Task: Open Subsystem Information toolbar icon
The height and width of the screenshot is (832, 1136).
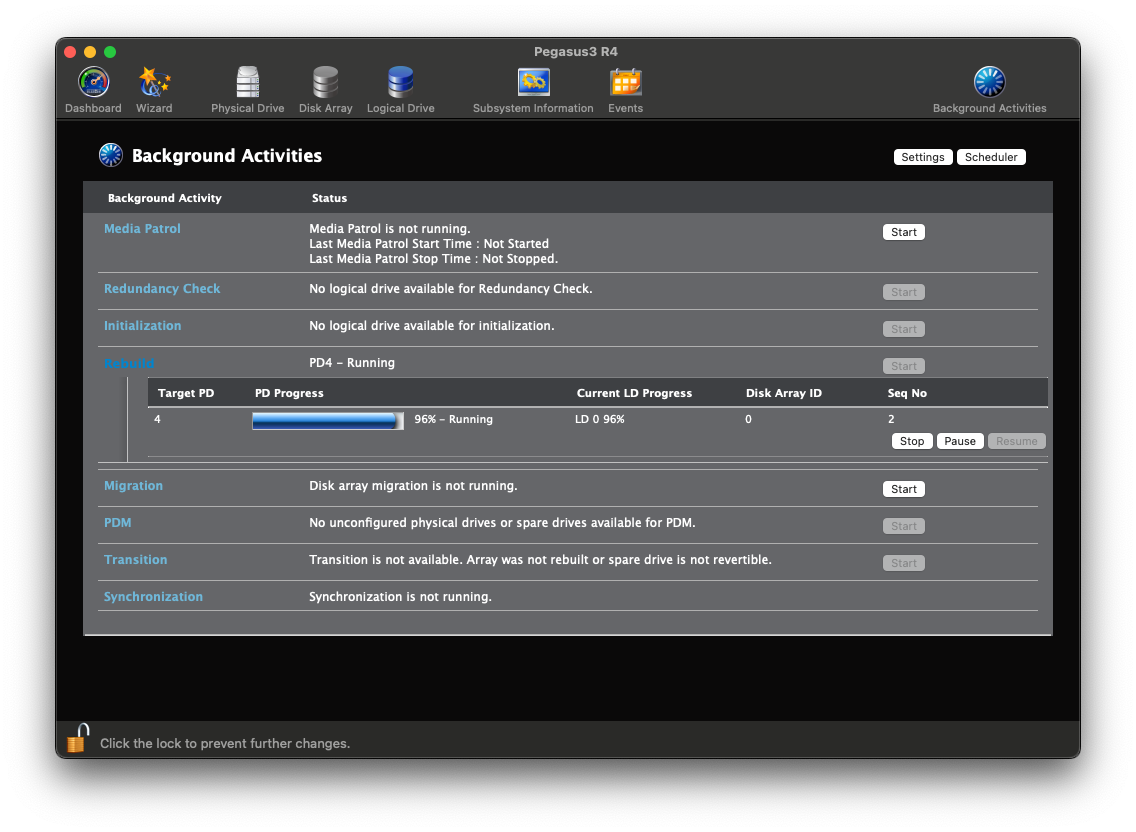Action: pyautogui.click(x=533, y=82)
